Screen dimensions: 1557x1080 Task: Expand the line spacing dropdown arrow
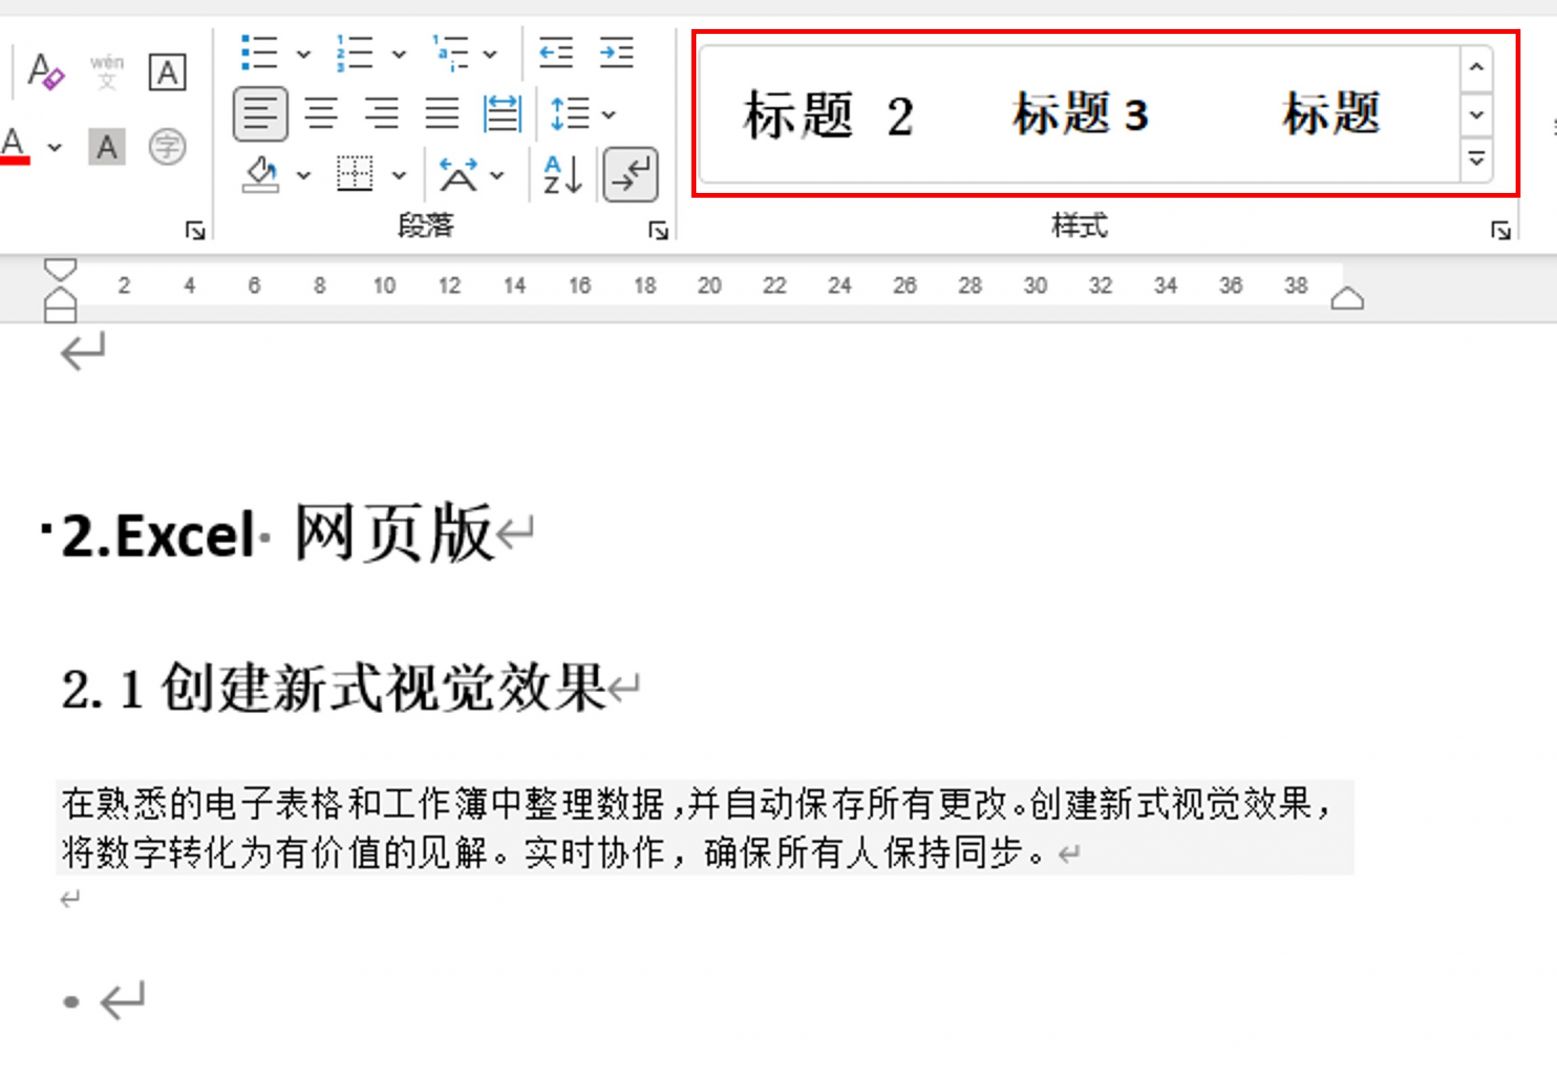609,115
